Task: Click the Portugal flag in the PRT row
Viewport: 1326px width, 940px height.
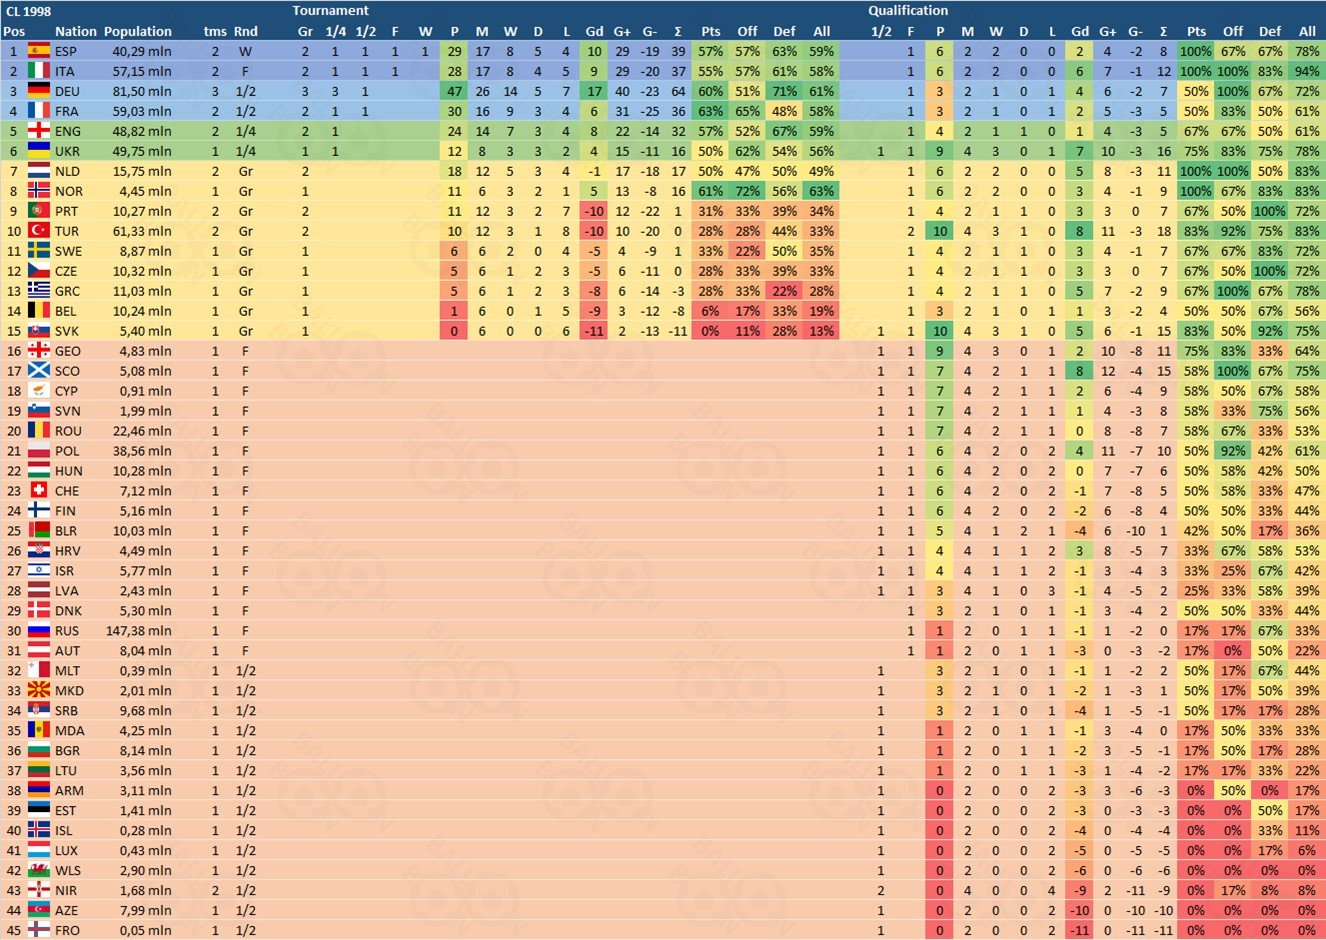Action: (39, 211)
